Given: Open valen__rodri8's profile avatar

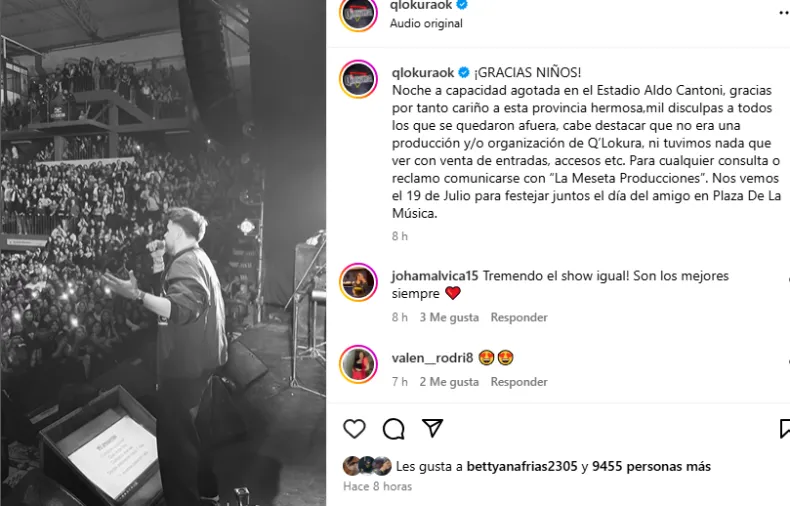Looking at the screenshot, I should [358, 364].
